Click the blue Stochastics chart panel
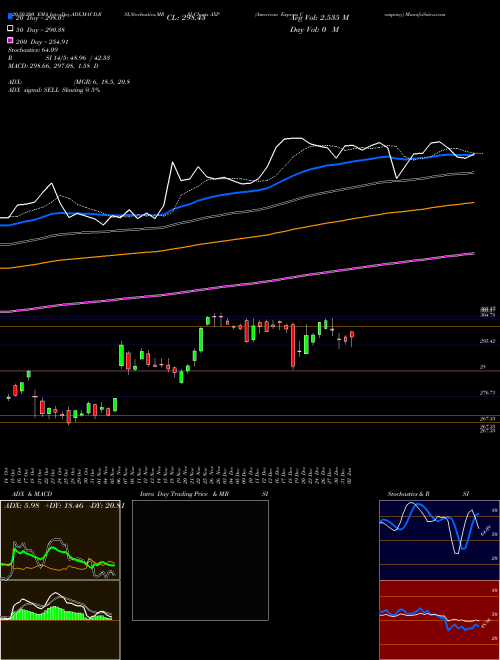The image size is (500, 660). [439, 540]
